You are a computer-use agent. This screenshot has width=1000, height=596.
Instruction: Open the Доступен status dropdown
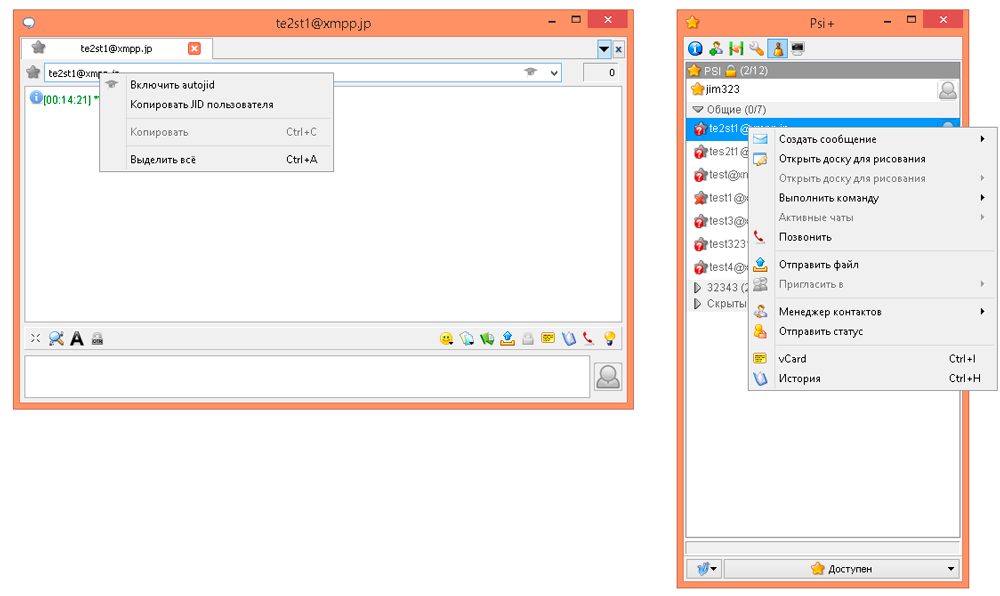pos(842,569)
